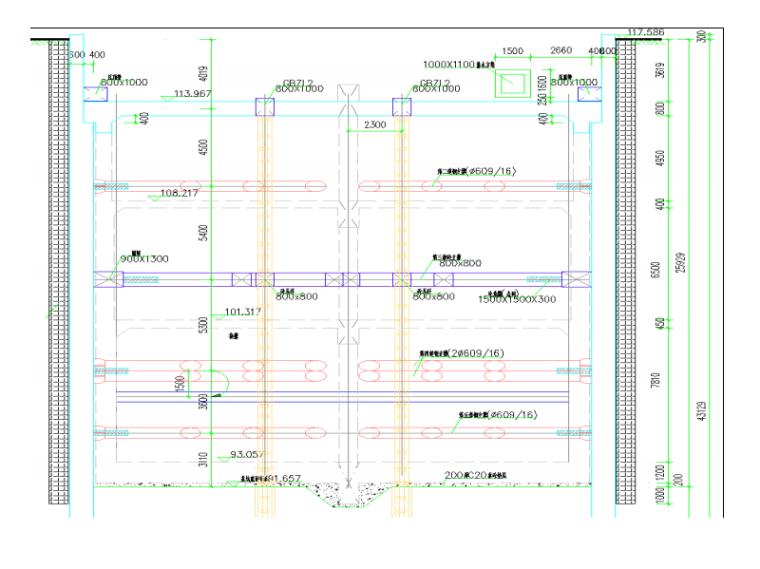Click the 108.217 elevation marker
Screen dimensions: 760x569
(x=178, y=193)
